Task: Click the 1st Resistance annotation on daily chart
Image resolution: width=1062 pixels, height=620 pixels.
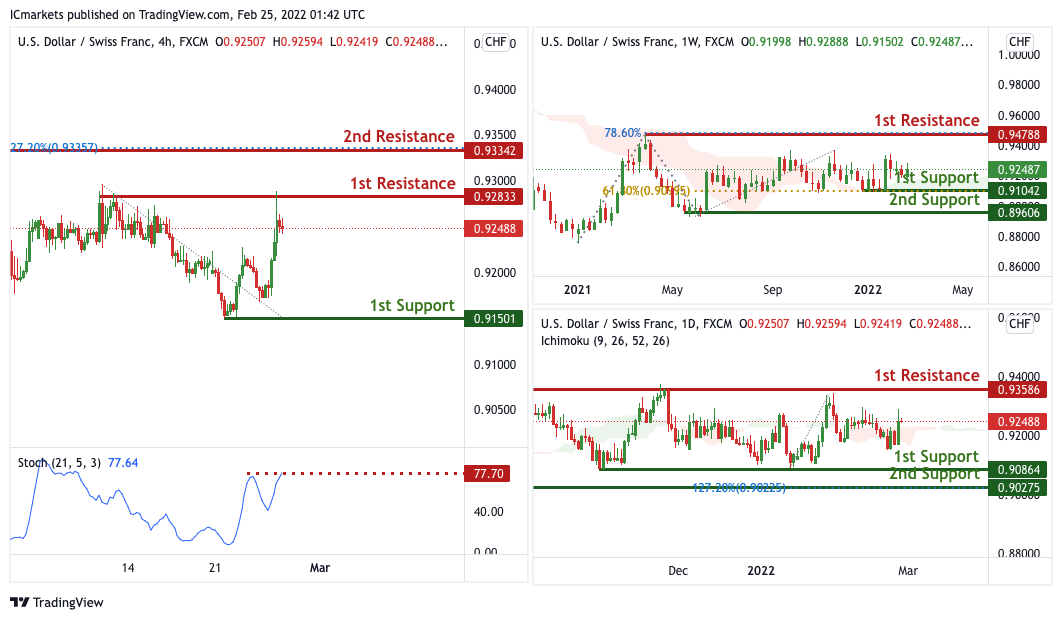Action: click(x=927, y=375)
